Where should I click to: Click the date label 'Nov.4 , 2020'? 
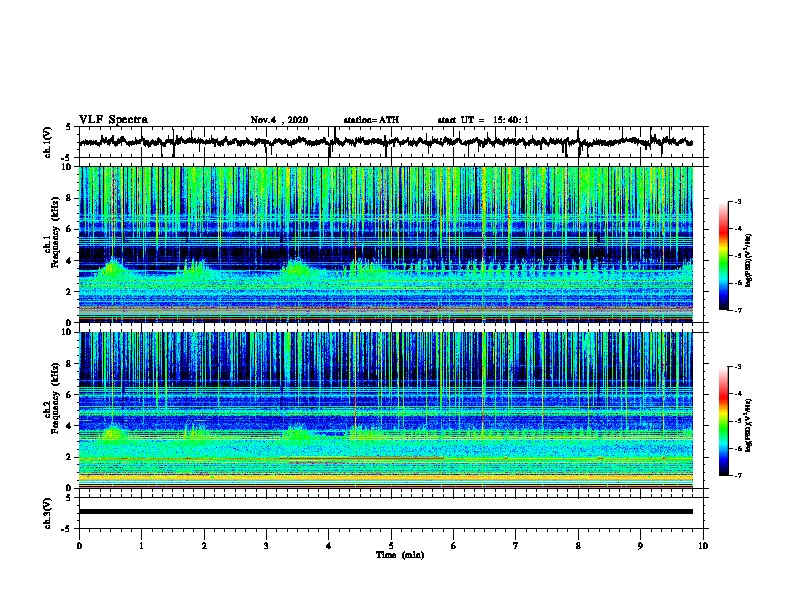pos(279,120)
